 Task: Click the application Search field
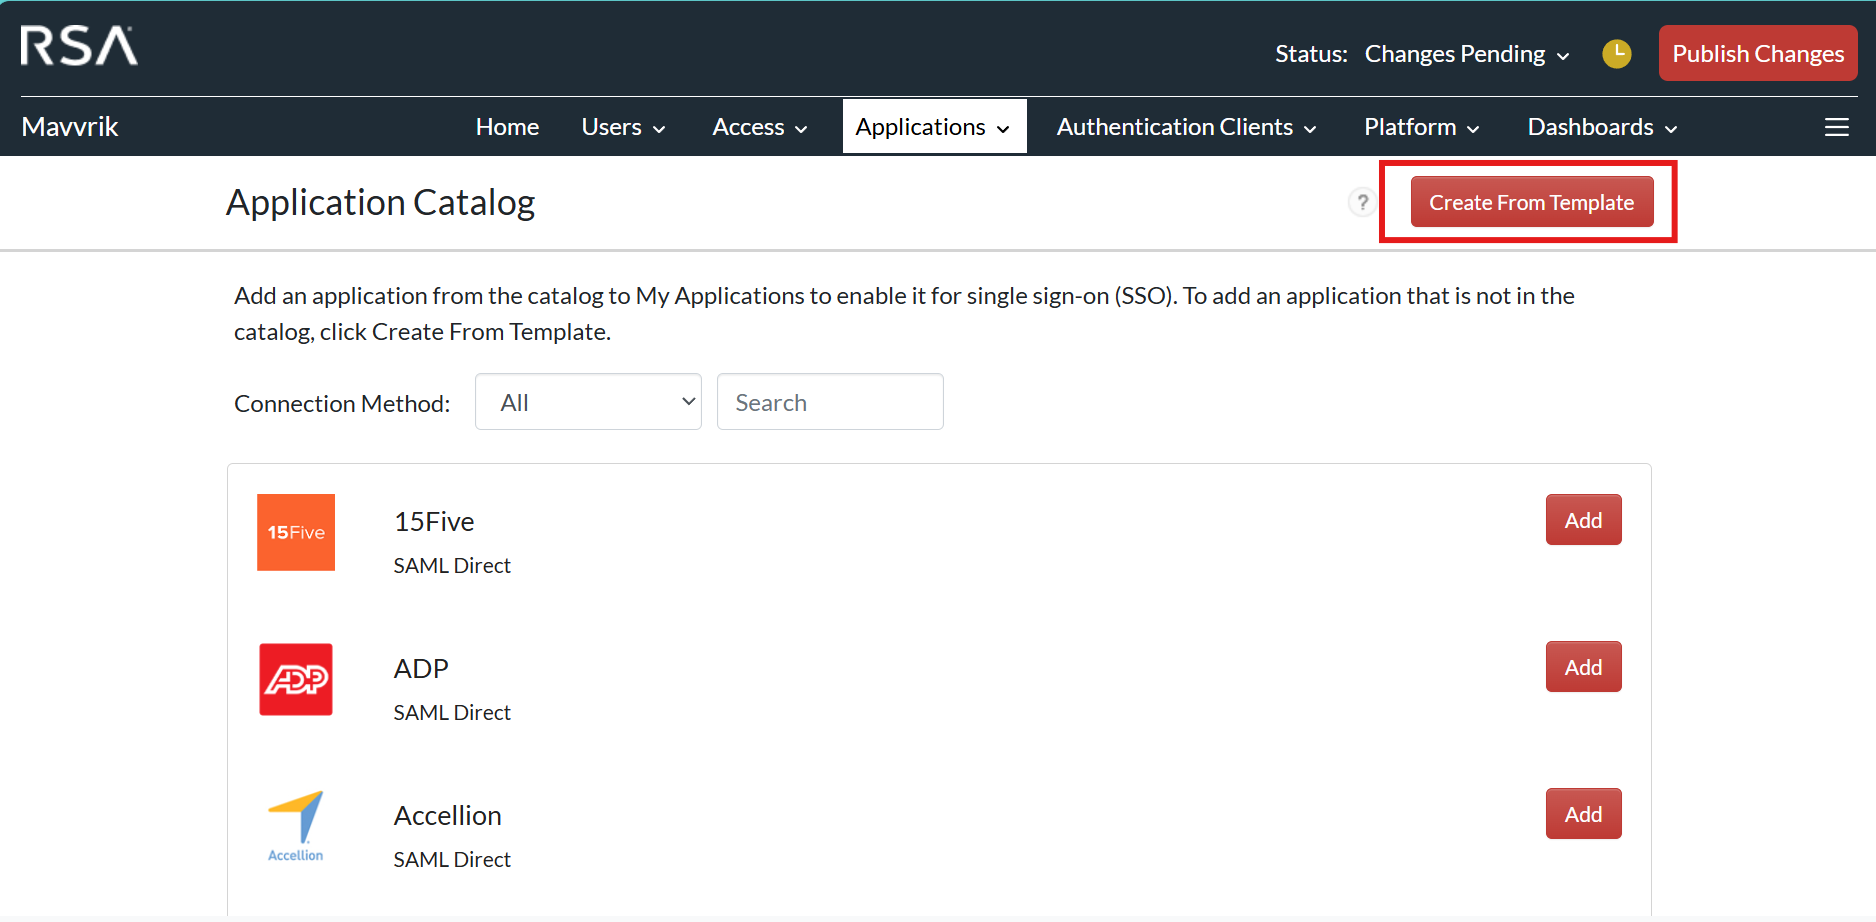[x=830, y=402]
